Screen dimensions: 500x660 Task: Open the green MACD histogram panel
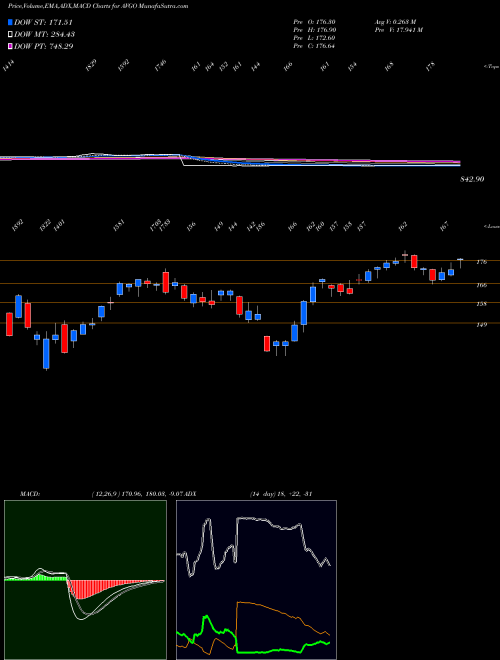tap(85, 580)
